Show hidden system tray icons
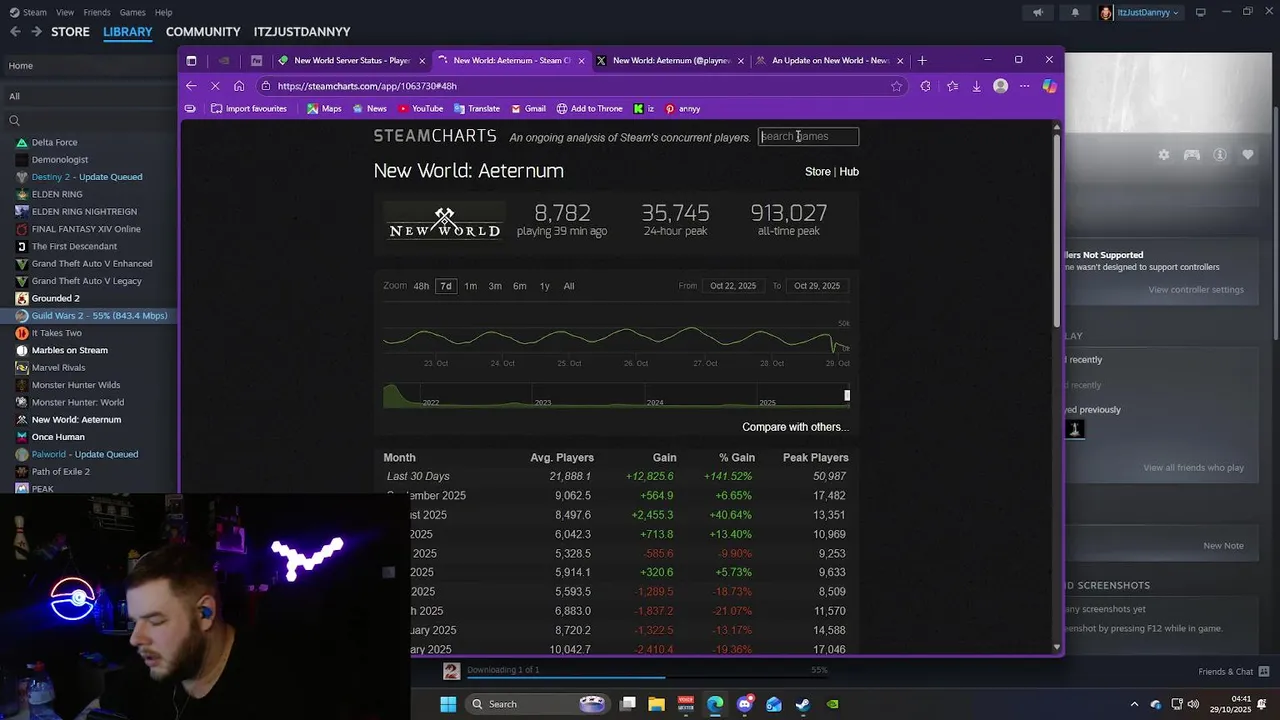The image size is (1280, 720). tap(1134, 704)
